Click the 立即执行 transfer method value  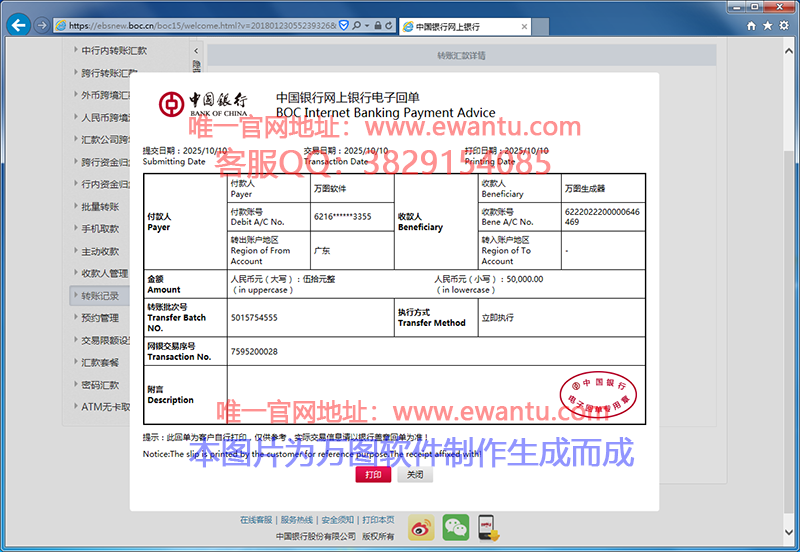(497, 317)
